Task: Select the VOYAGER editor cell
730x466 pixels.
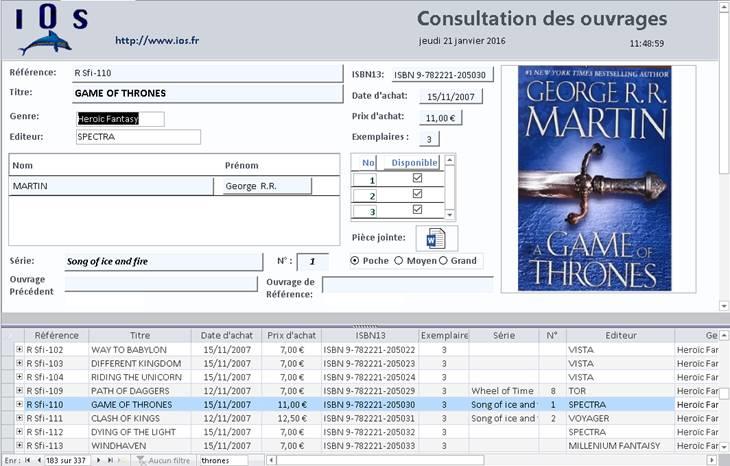Action: coord(621,418)
